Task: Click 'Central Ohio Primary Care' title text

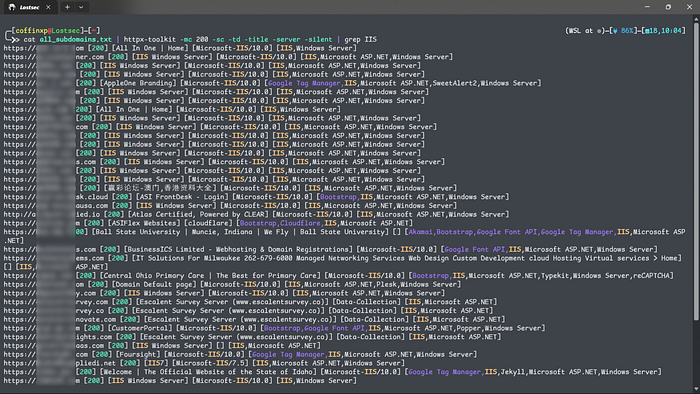Action: coord(154,276)
